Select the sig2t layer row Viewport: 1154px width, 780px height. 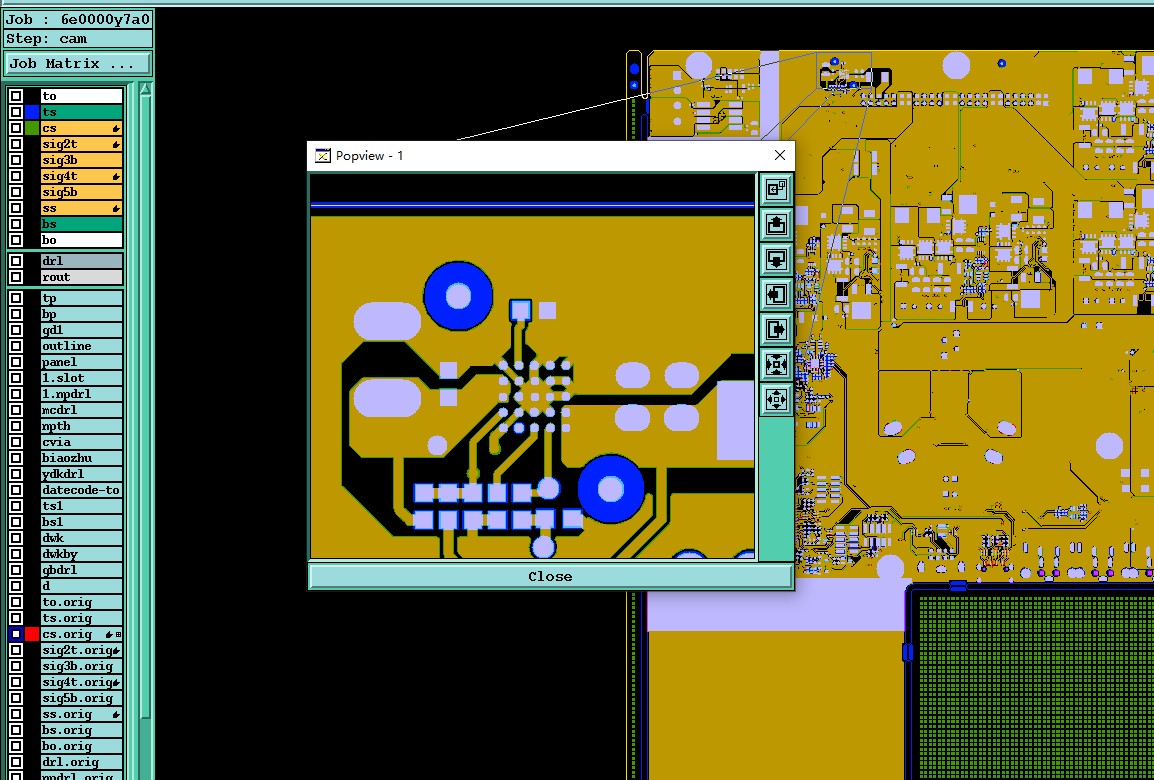[81, 144]
